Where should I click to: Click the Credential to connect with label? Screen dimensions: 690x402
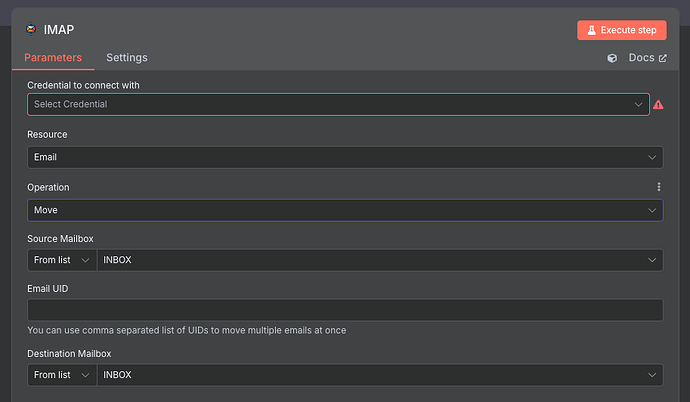[x=83, y=85]
